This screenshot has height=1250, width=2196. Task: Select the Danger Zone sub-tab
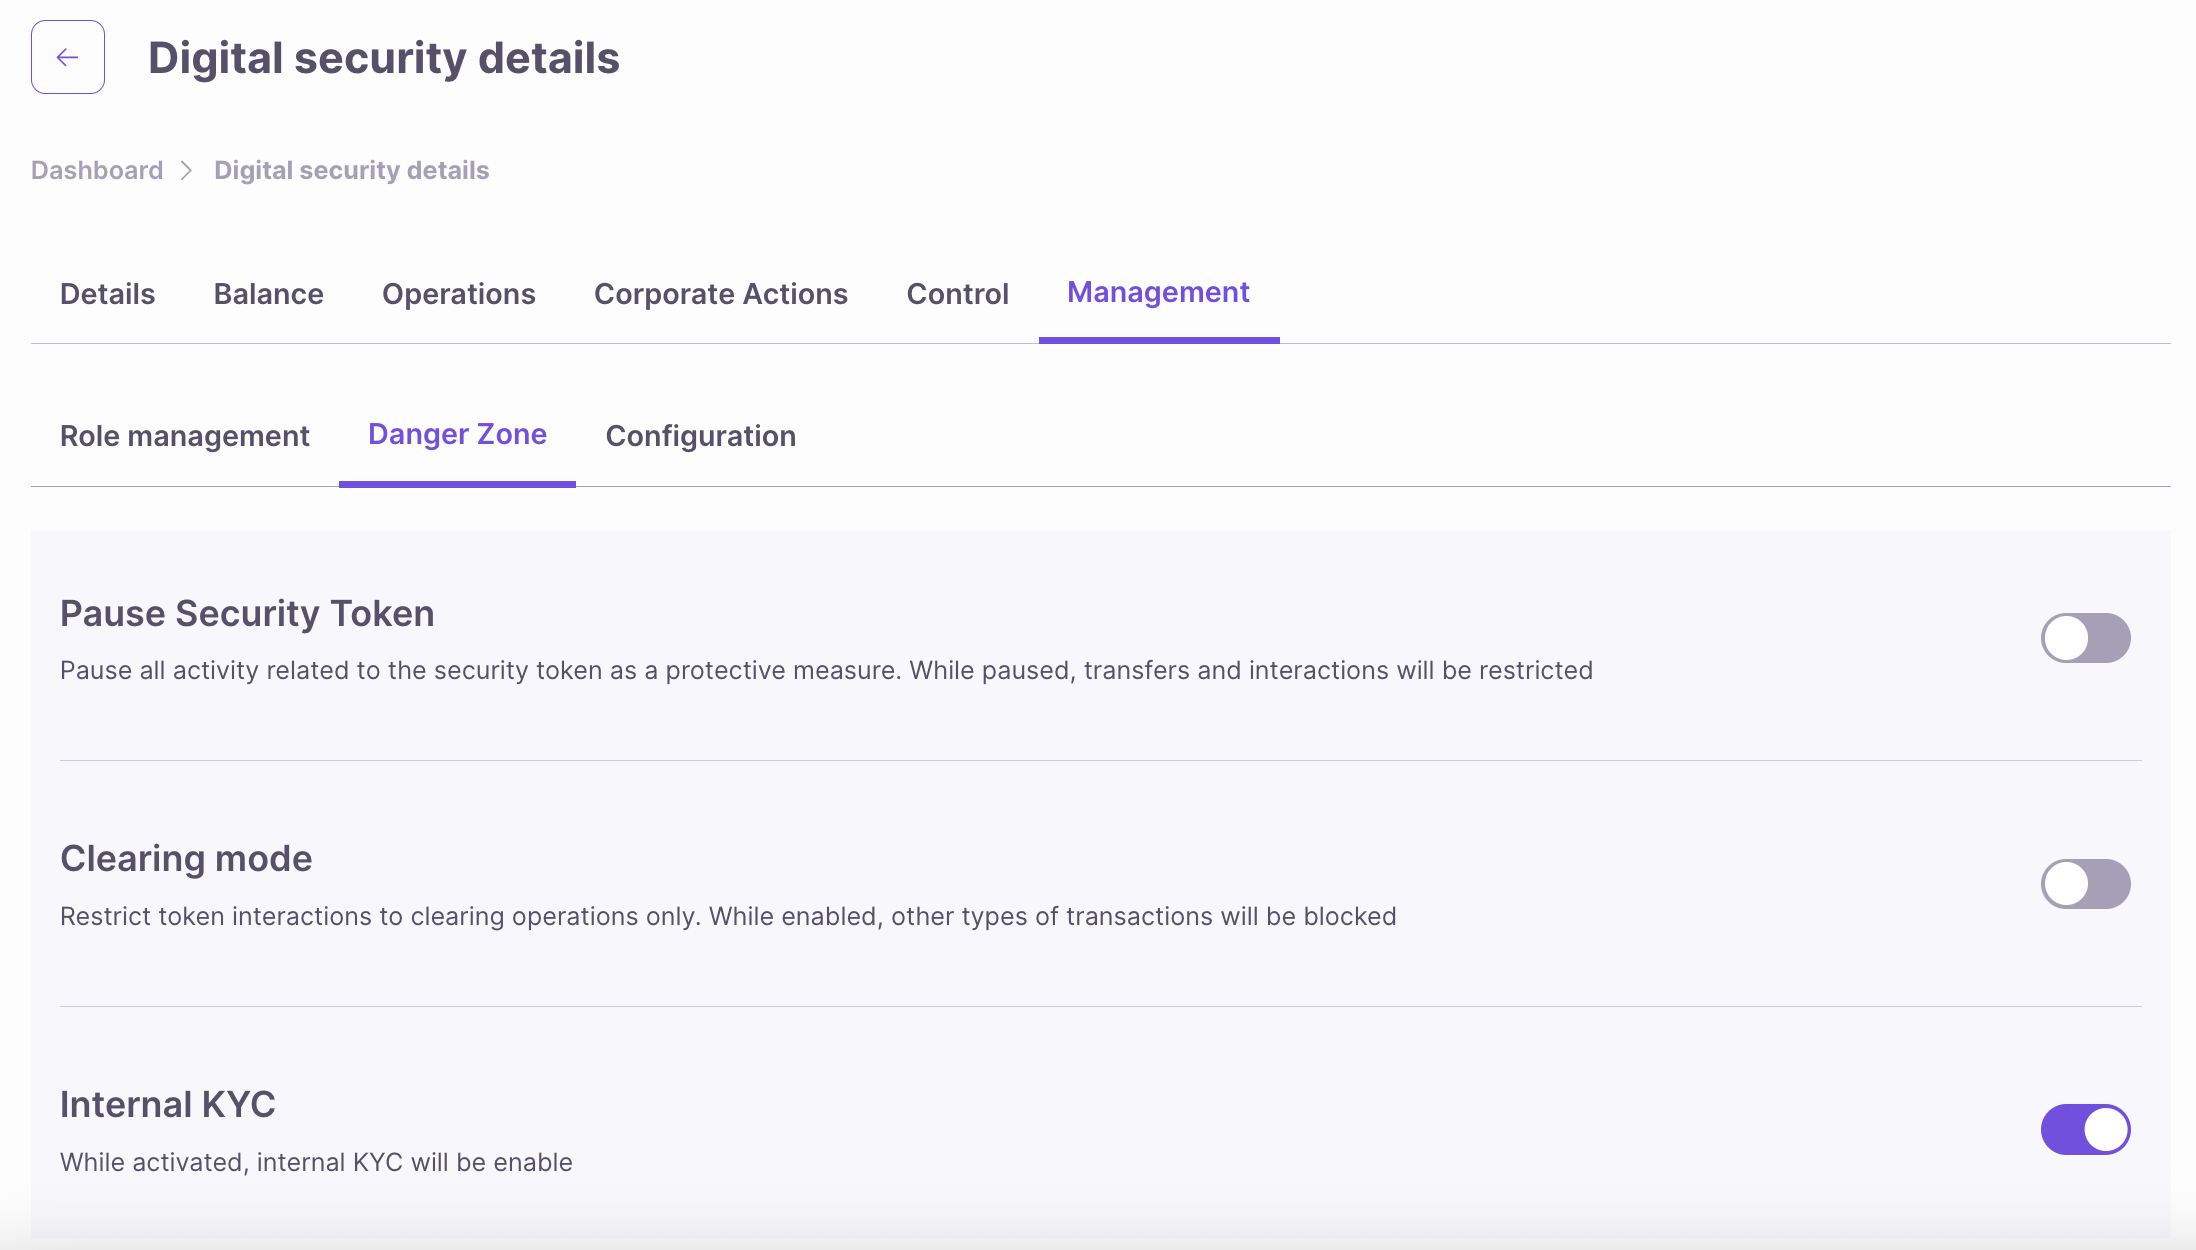pos(457,434)
